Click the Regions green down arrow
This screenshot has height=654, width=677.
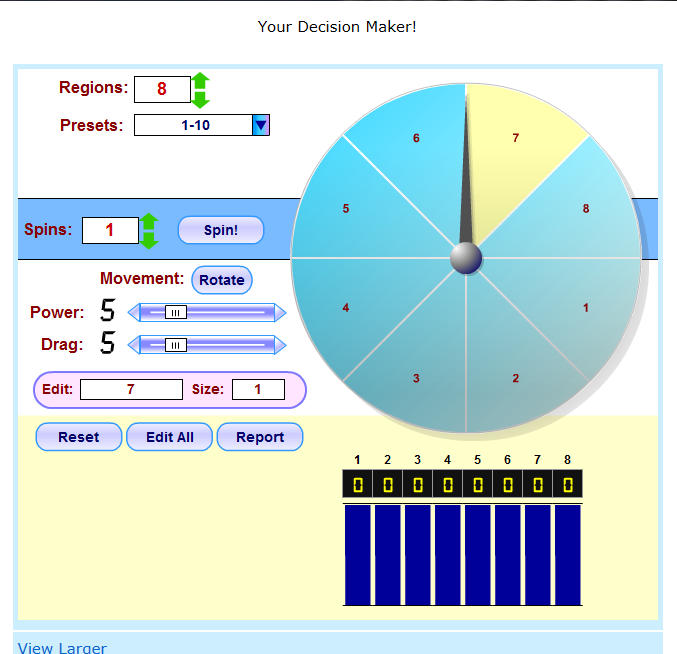click(201, 99)
